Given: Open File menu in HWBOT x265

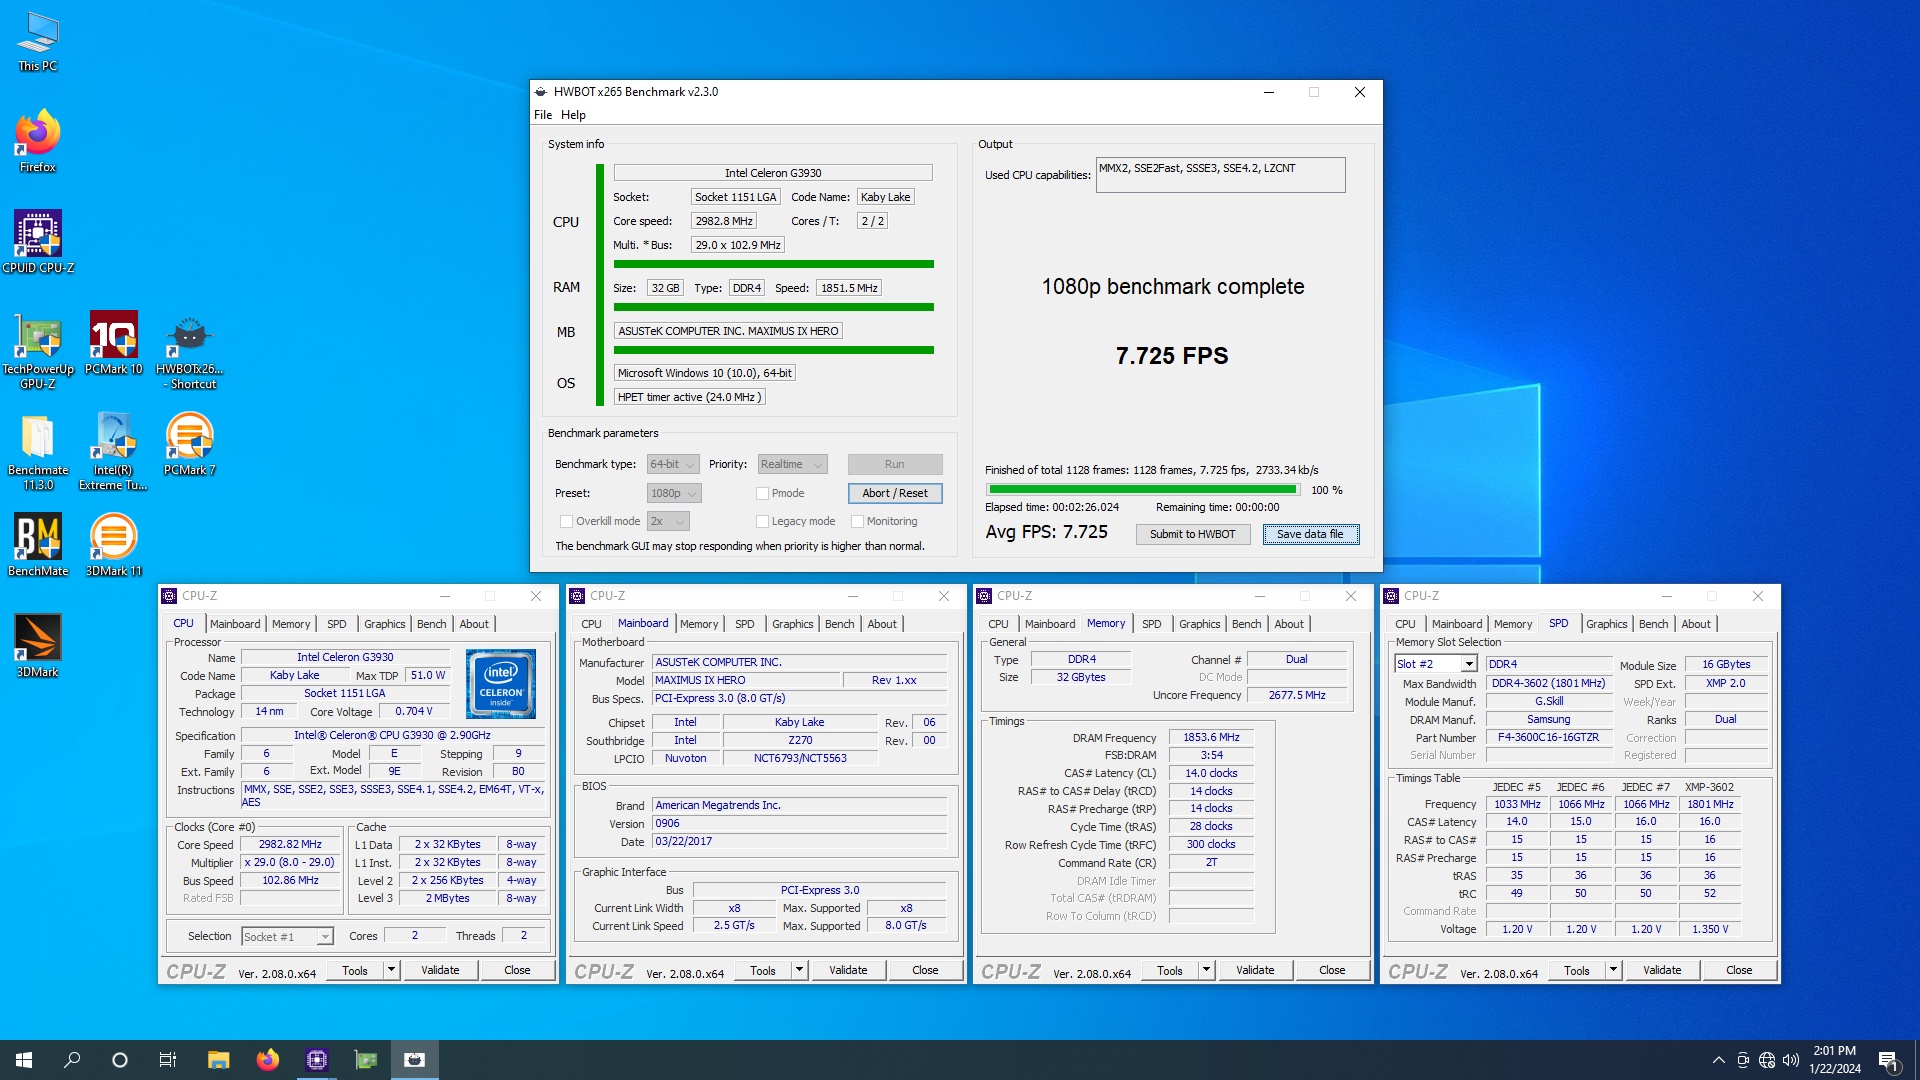Looking at the screenshot, I should (x=543, y=115).
